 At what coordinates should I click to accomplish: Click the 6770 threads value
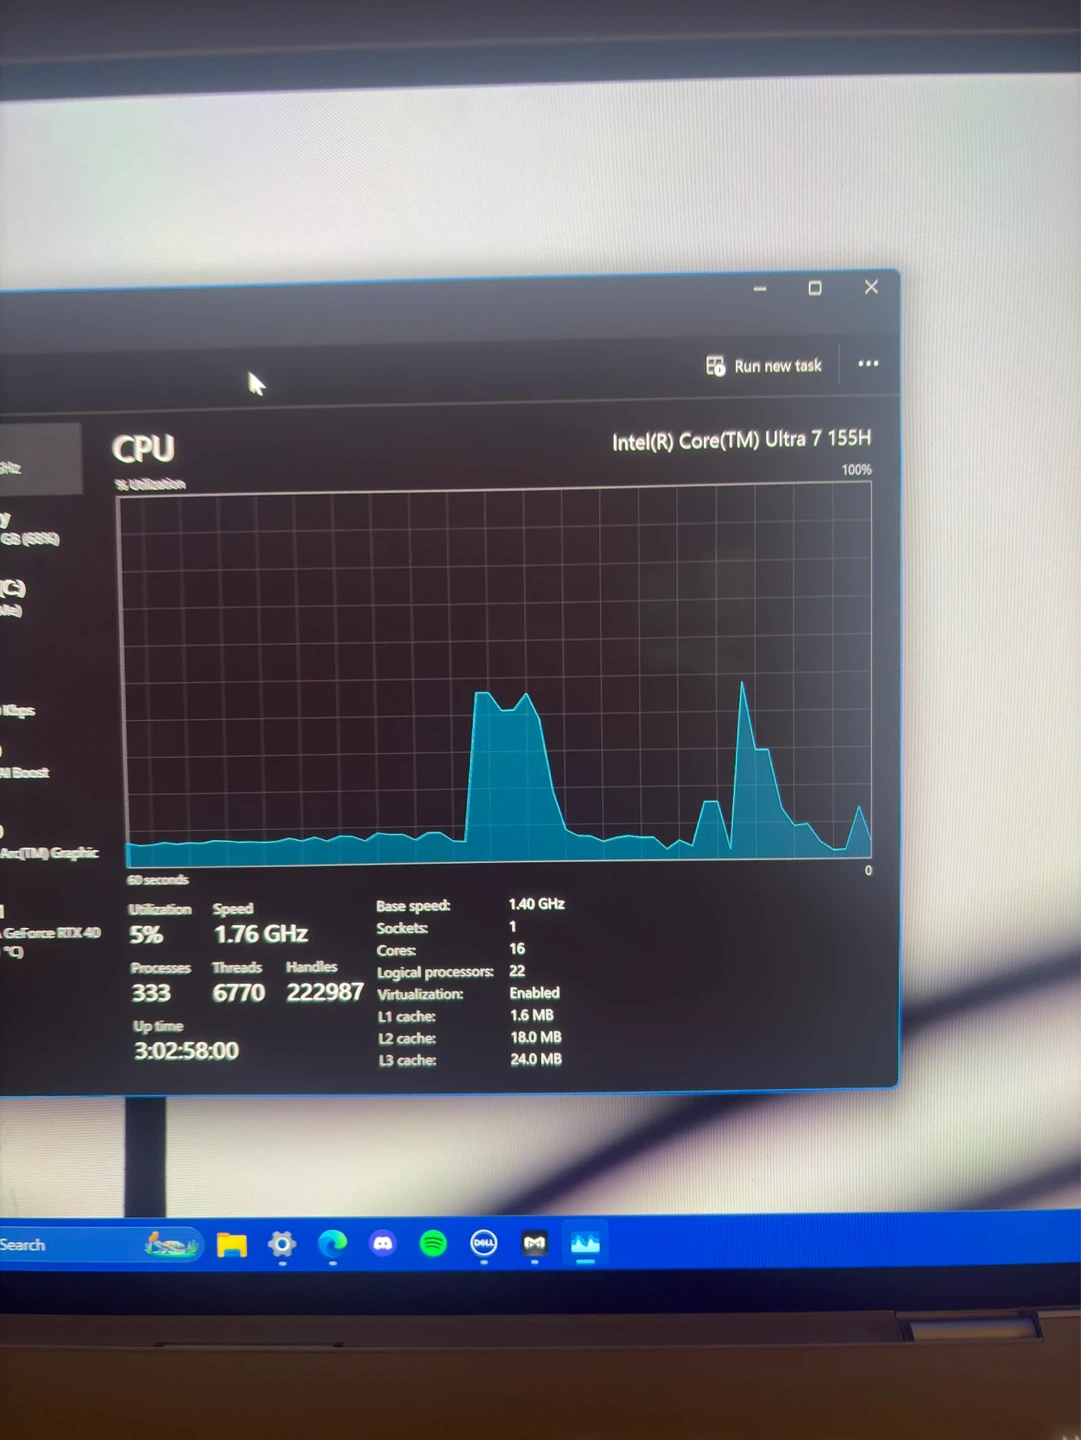[238, 993]
